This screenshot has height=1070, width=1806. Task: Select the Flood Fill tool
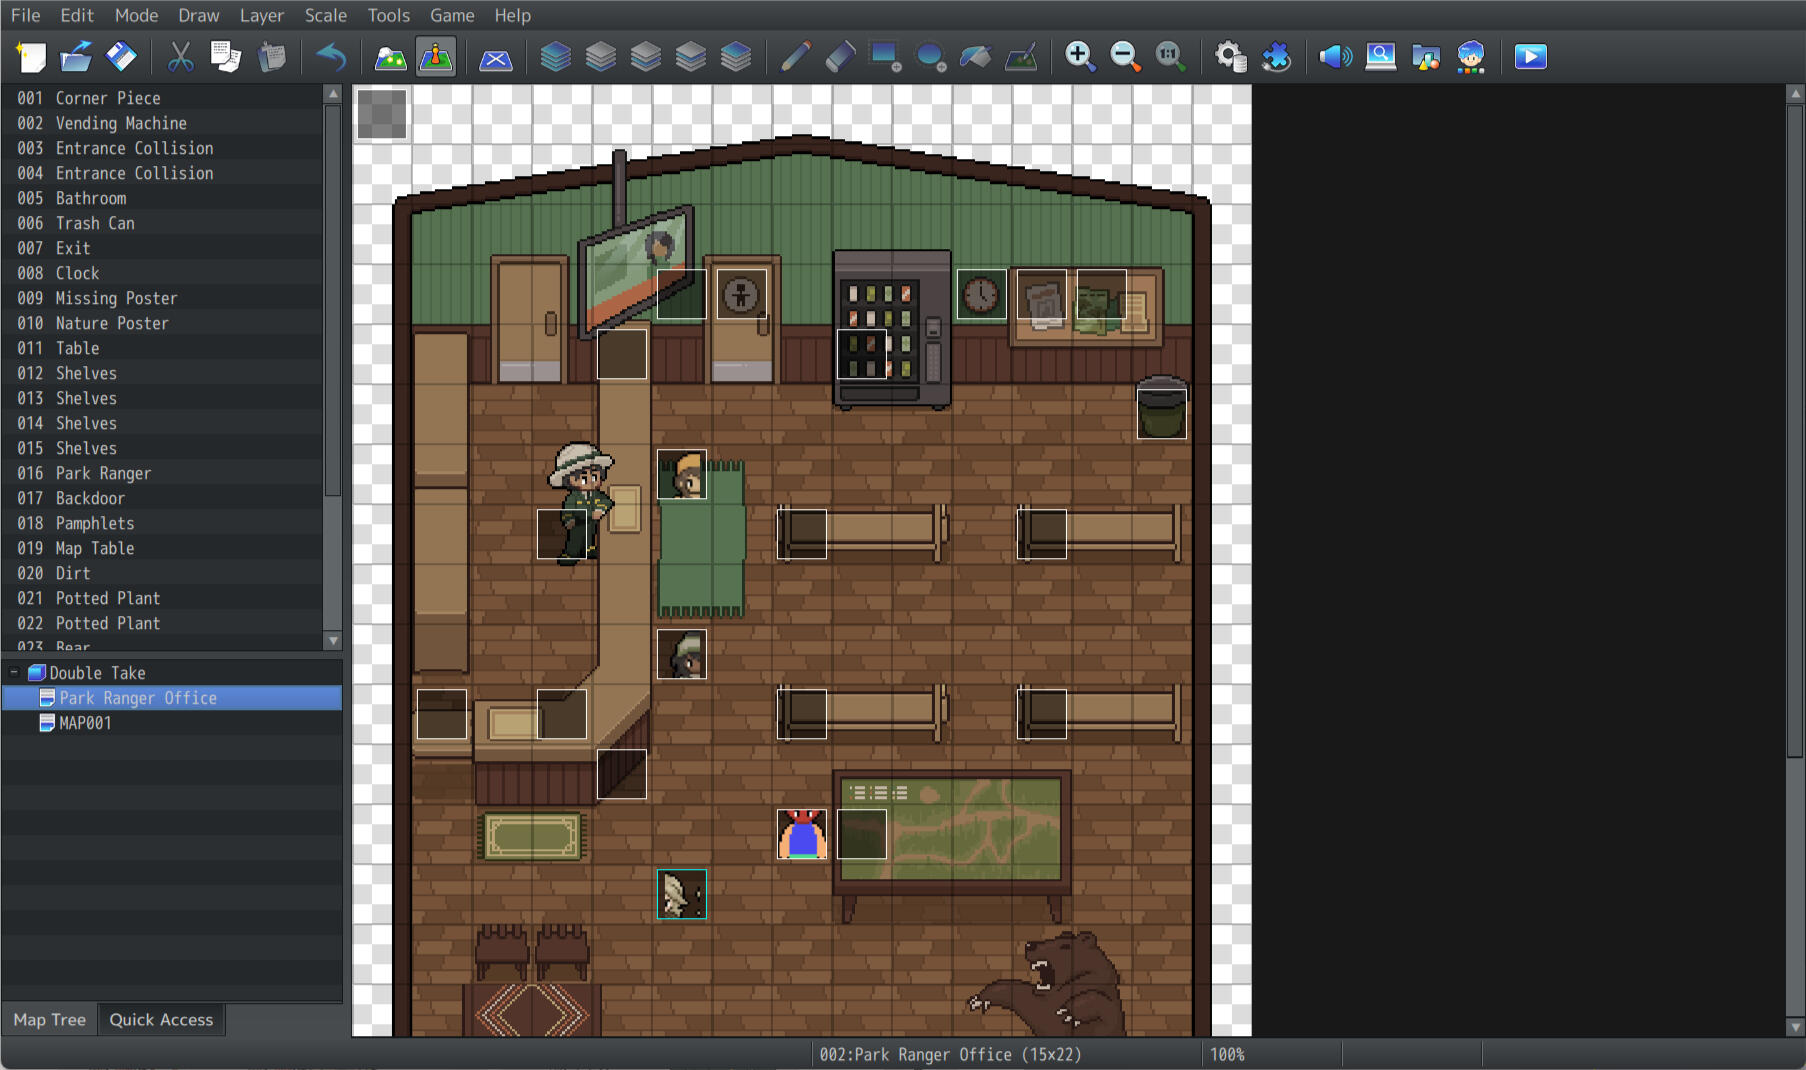point(975,57)
